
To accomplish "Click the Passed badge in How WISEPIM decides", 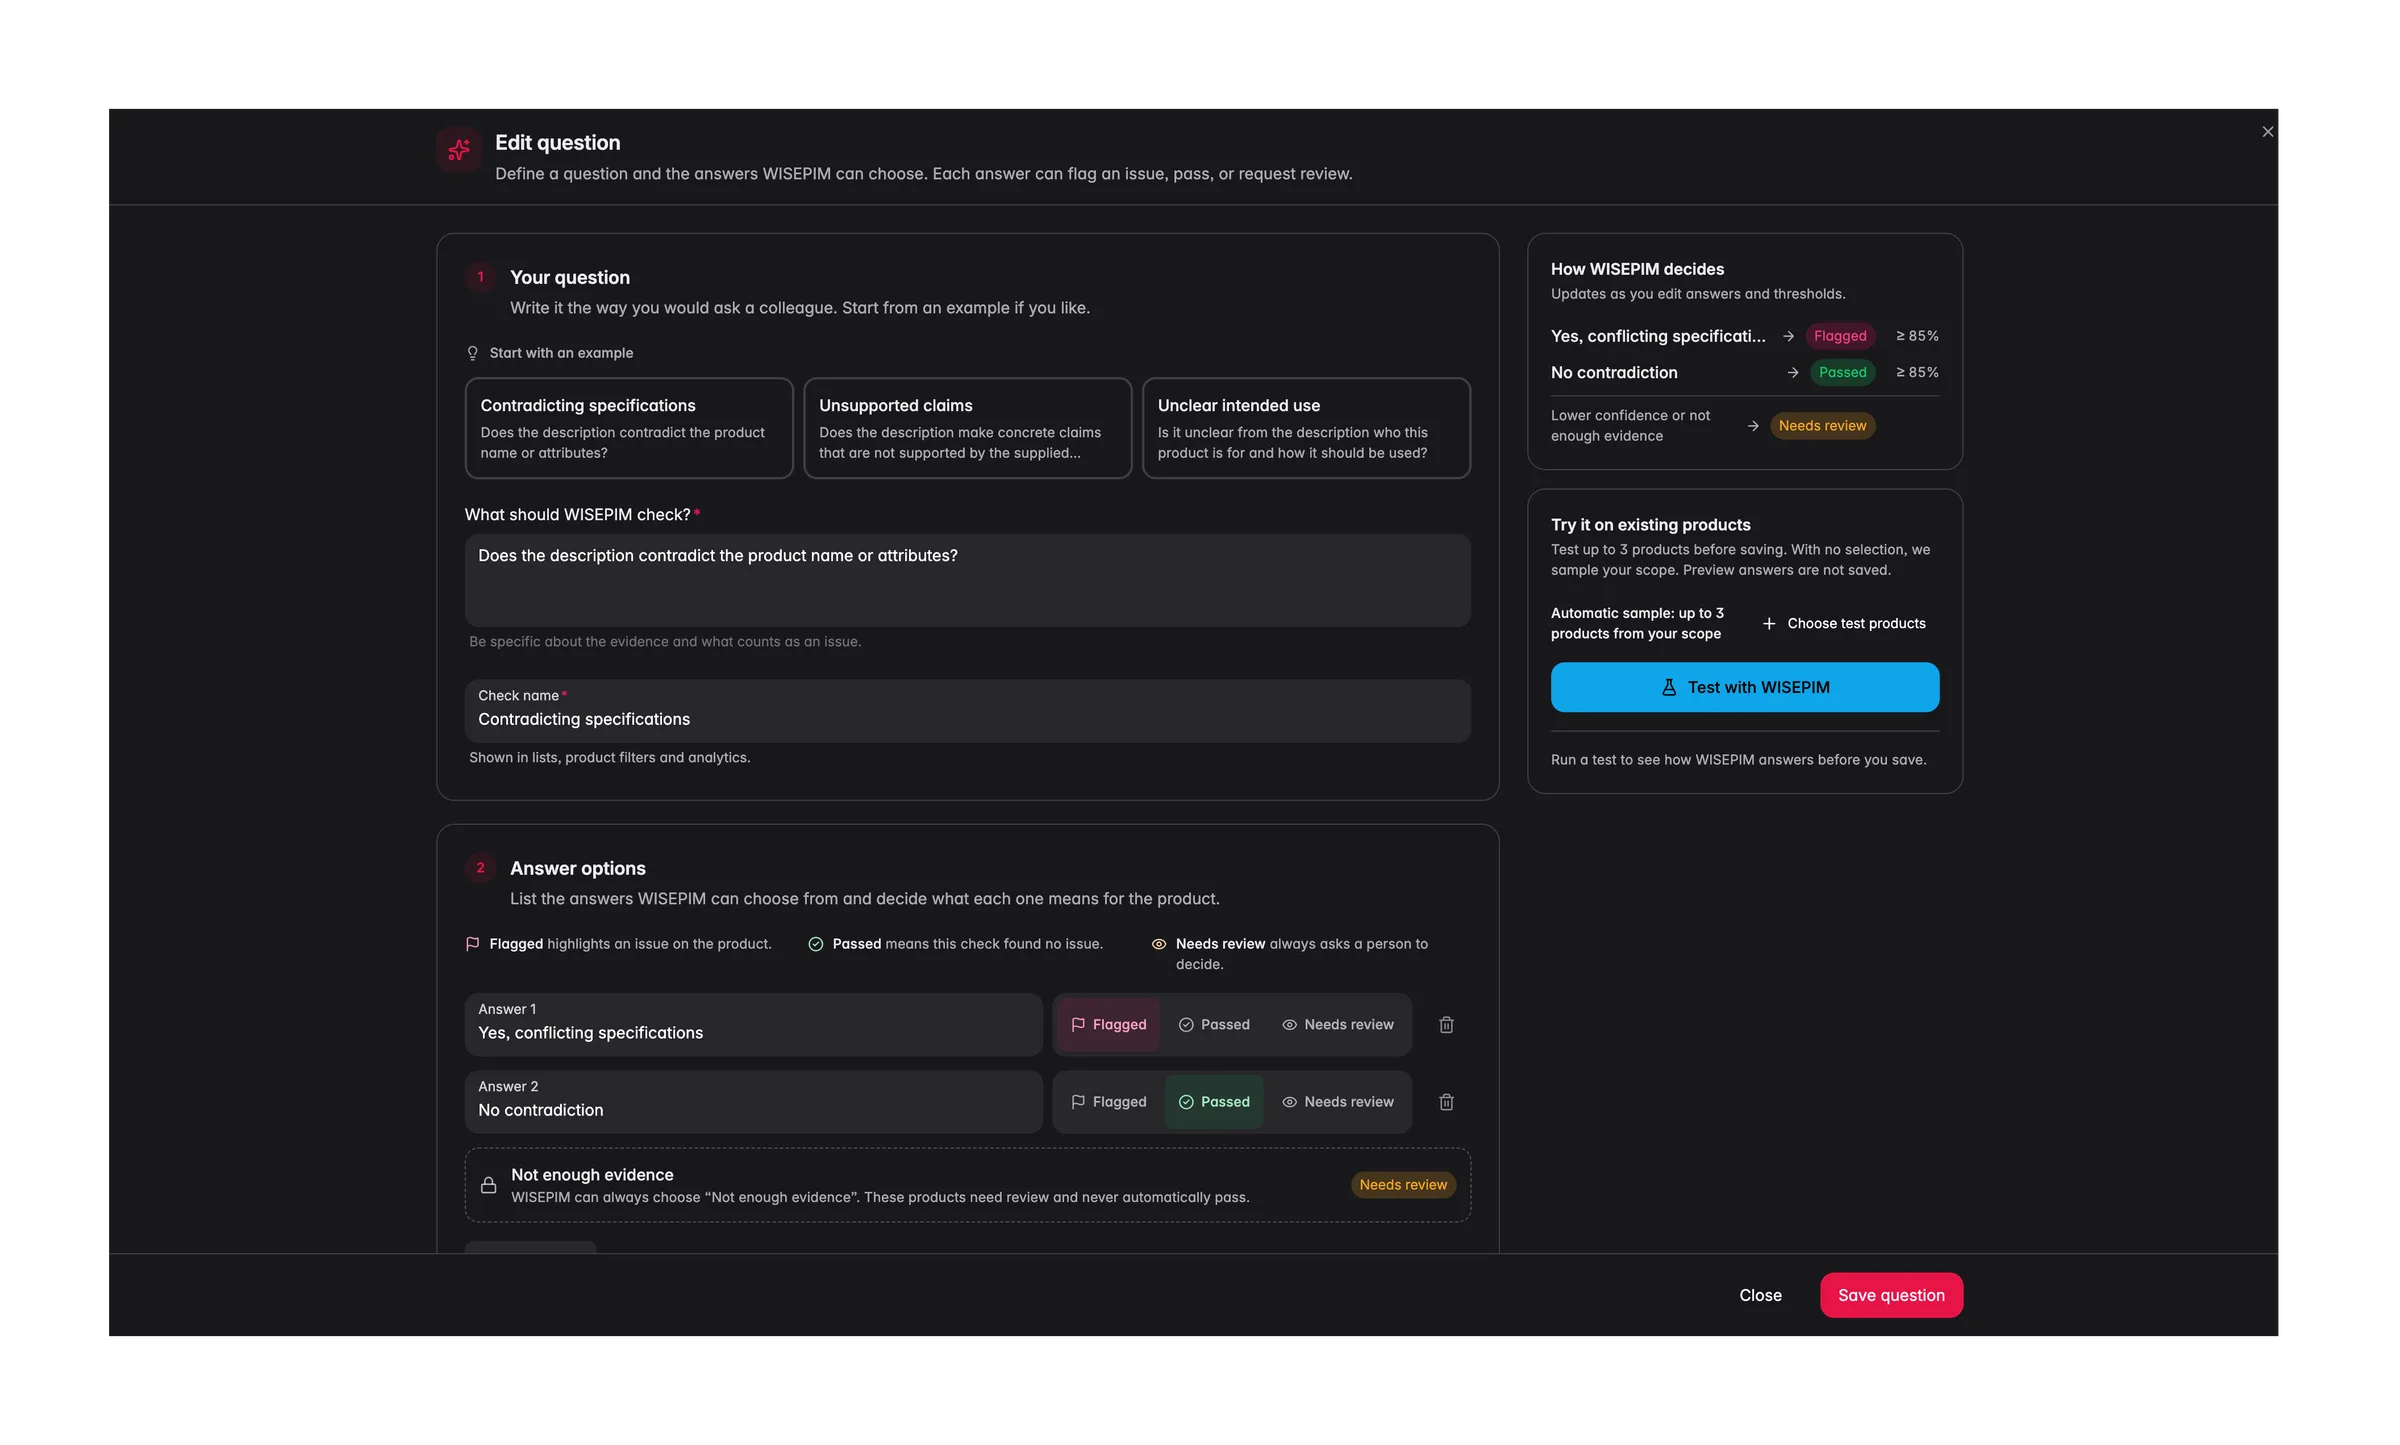I will click(x=1842, y=372).
